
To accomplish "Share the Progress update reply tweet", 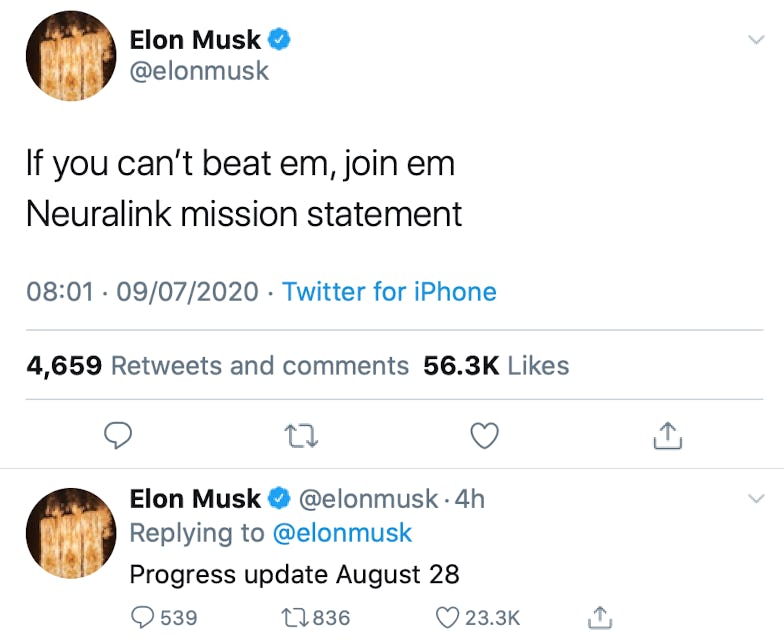I will 600,617.
